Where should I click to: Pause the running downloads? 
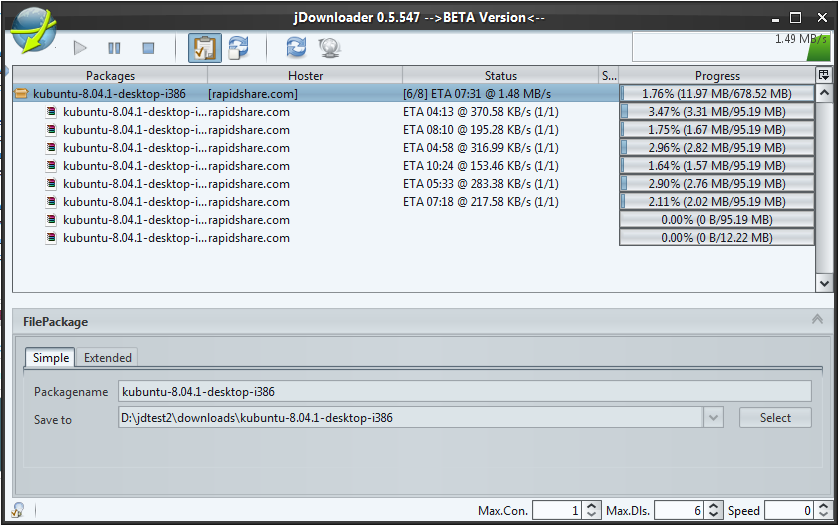click(x=114, y=47)
